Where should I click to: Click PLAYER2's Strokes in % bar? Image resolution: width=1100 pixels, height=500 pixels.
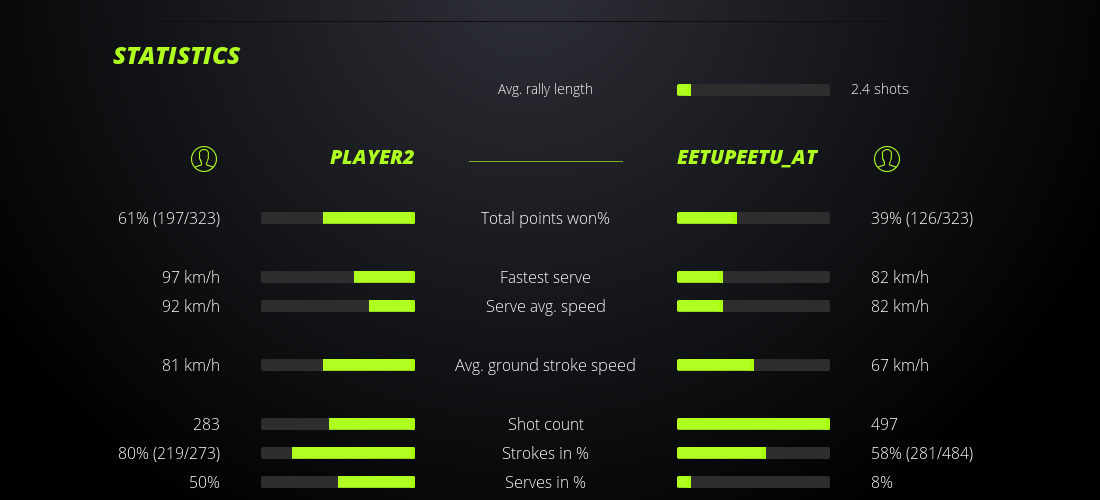[x=338, y=453]
